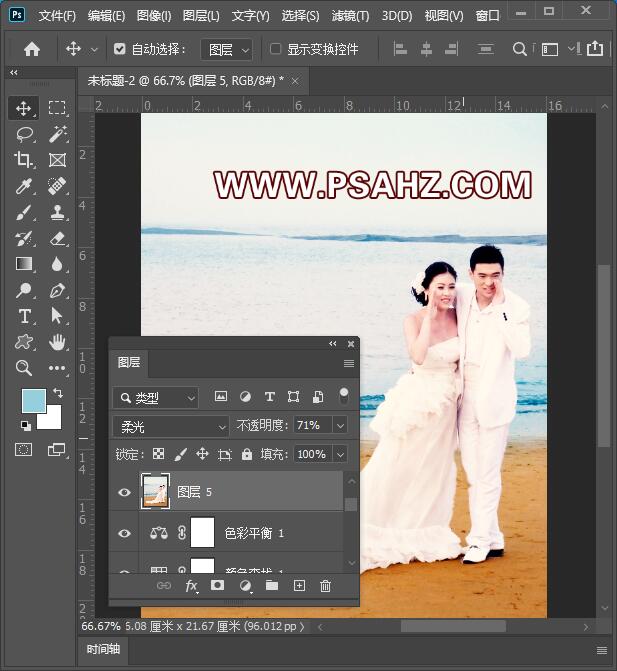This screenshot has width=617, height=671.
Task: Open the File menu
Action: point(57,16)
